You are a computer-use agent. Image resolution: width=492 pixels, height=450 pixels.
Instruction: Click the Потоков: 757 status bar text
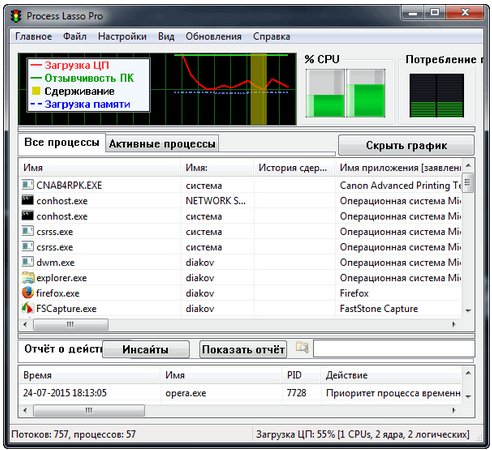[73, 434]
